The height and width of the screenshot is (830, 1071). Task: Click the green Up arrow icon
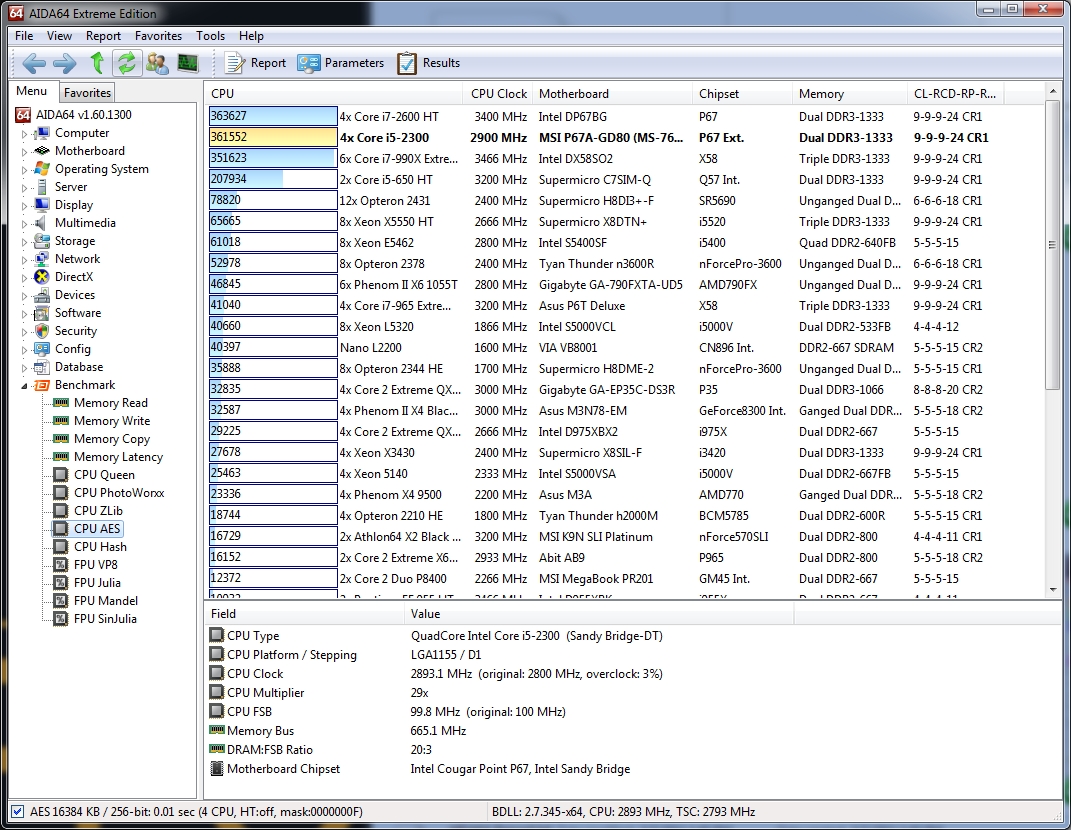pos(97,63)
